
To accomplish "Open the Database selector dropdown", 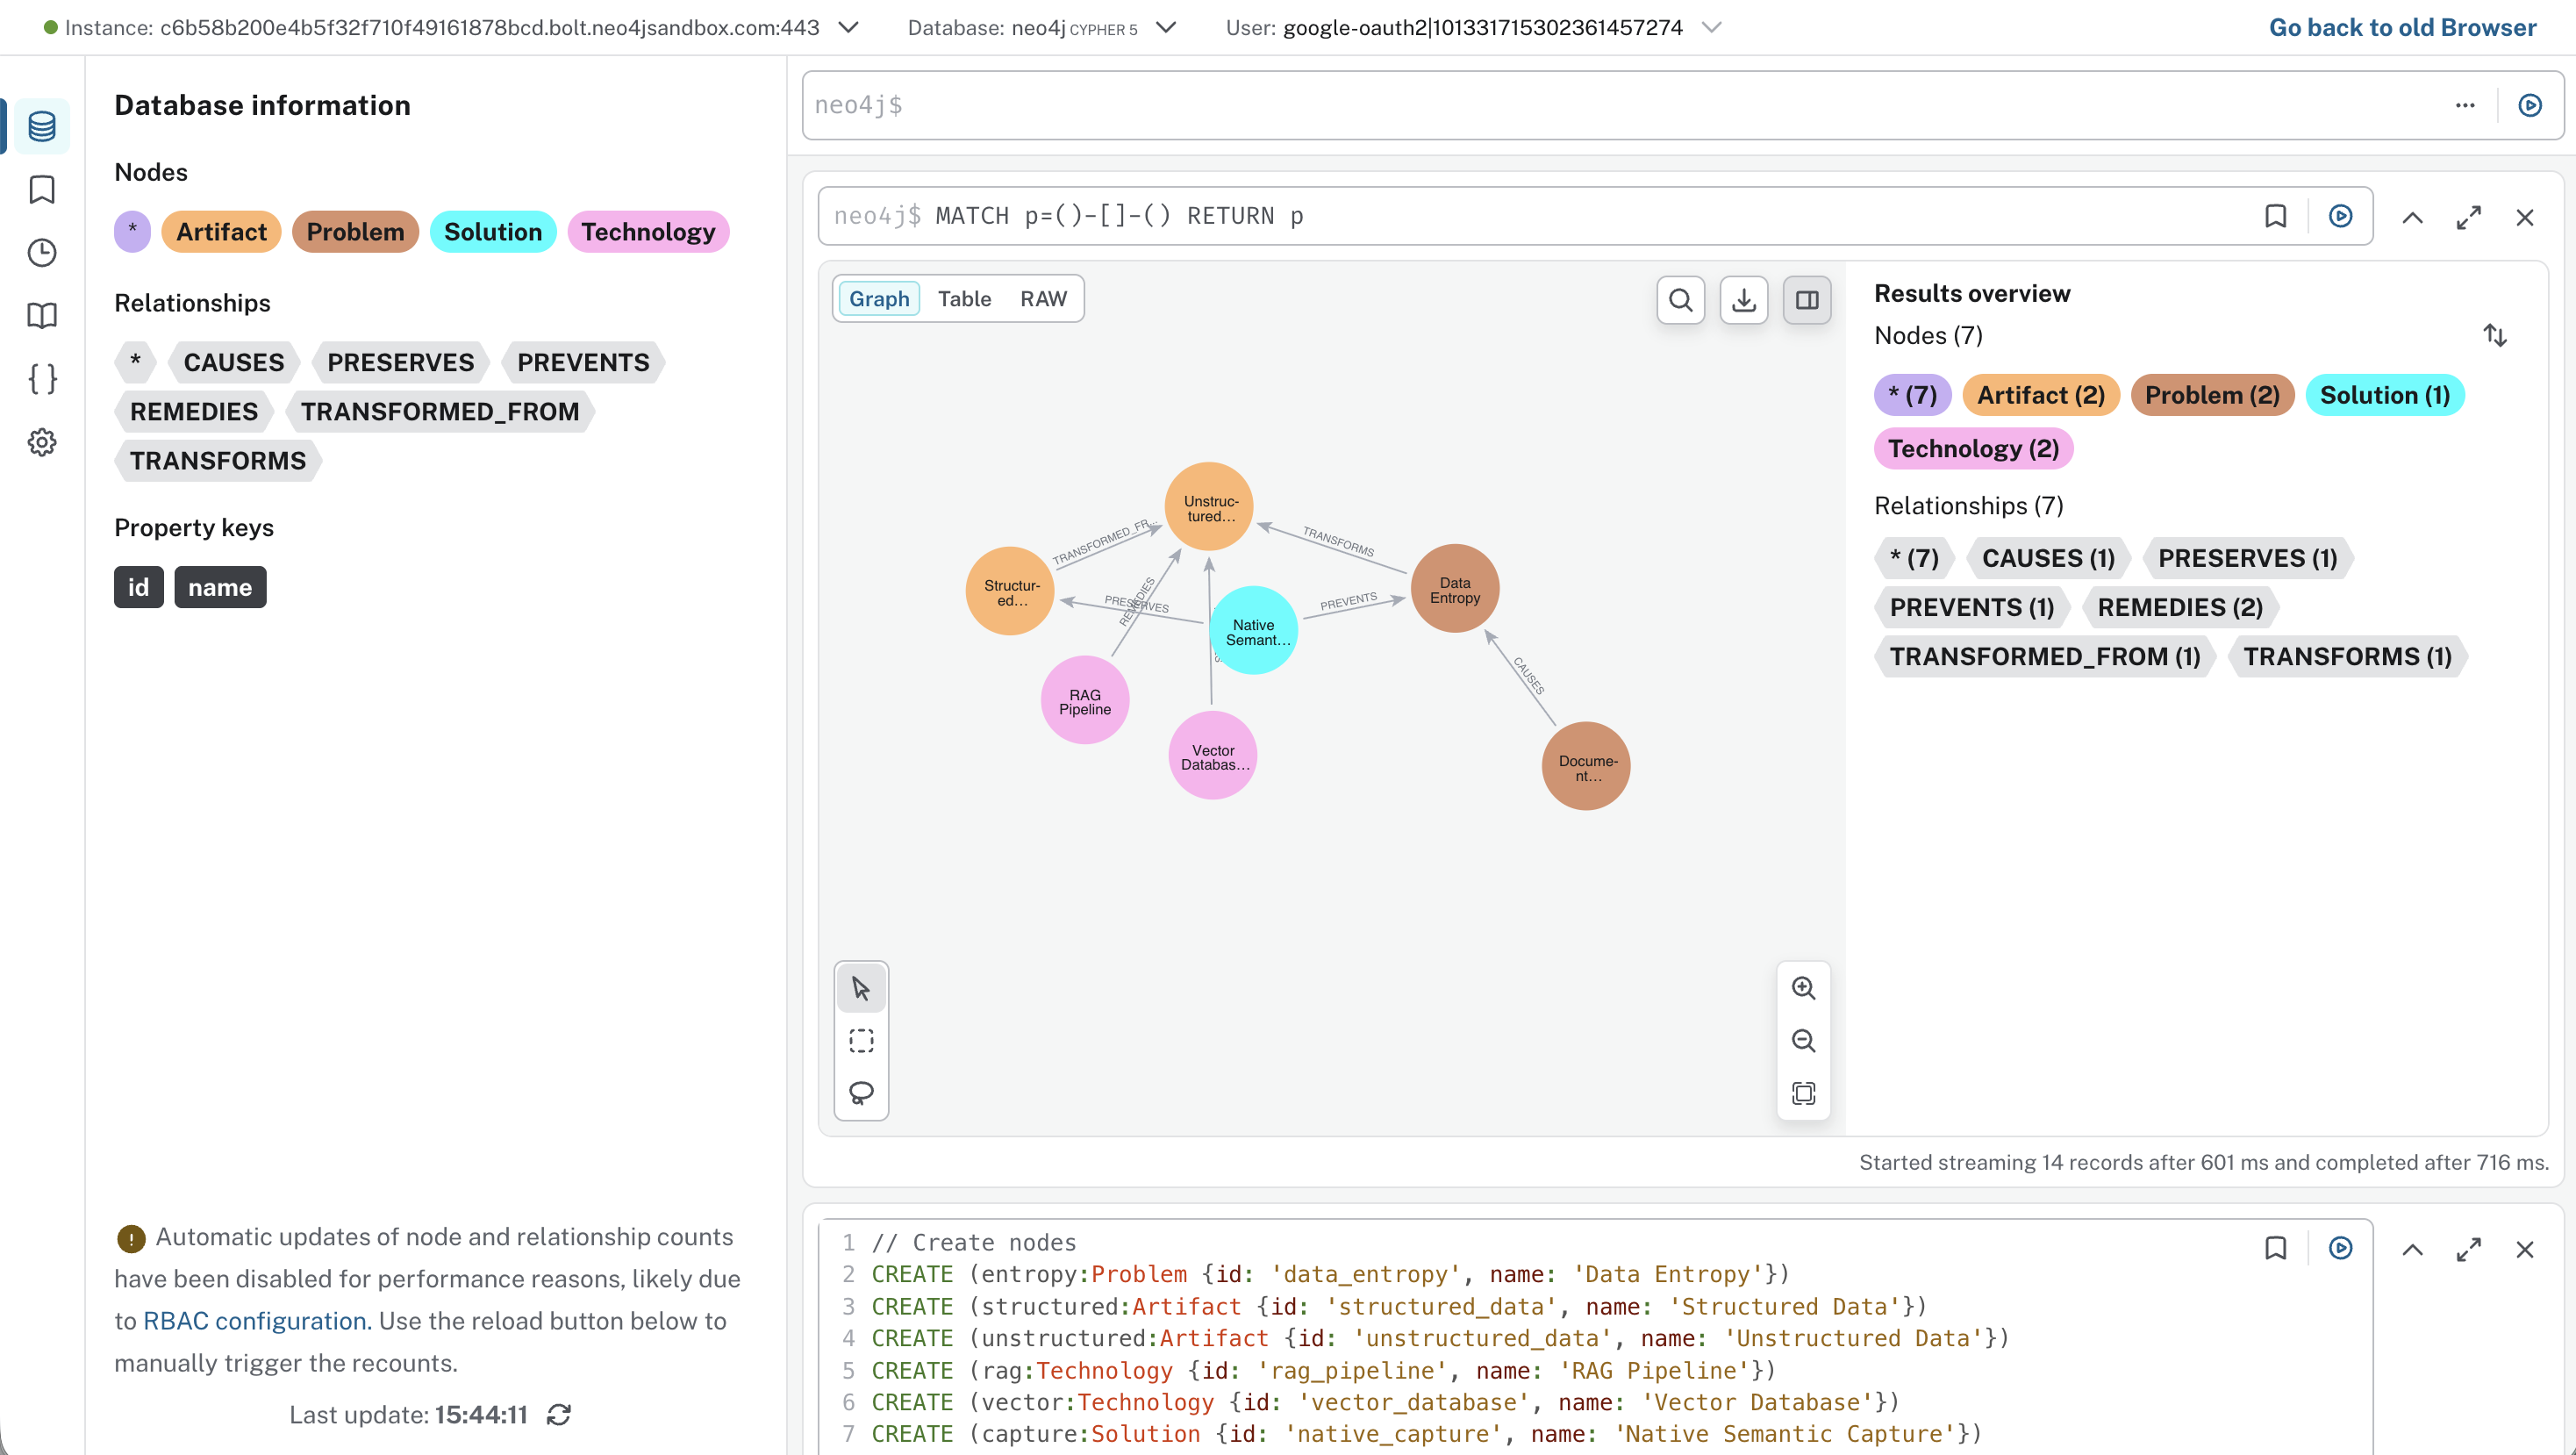I will [1165, 27].
